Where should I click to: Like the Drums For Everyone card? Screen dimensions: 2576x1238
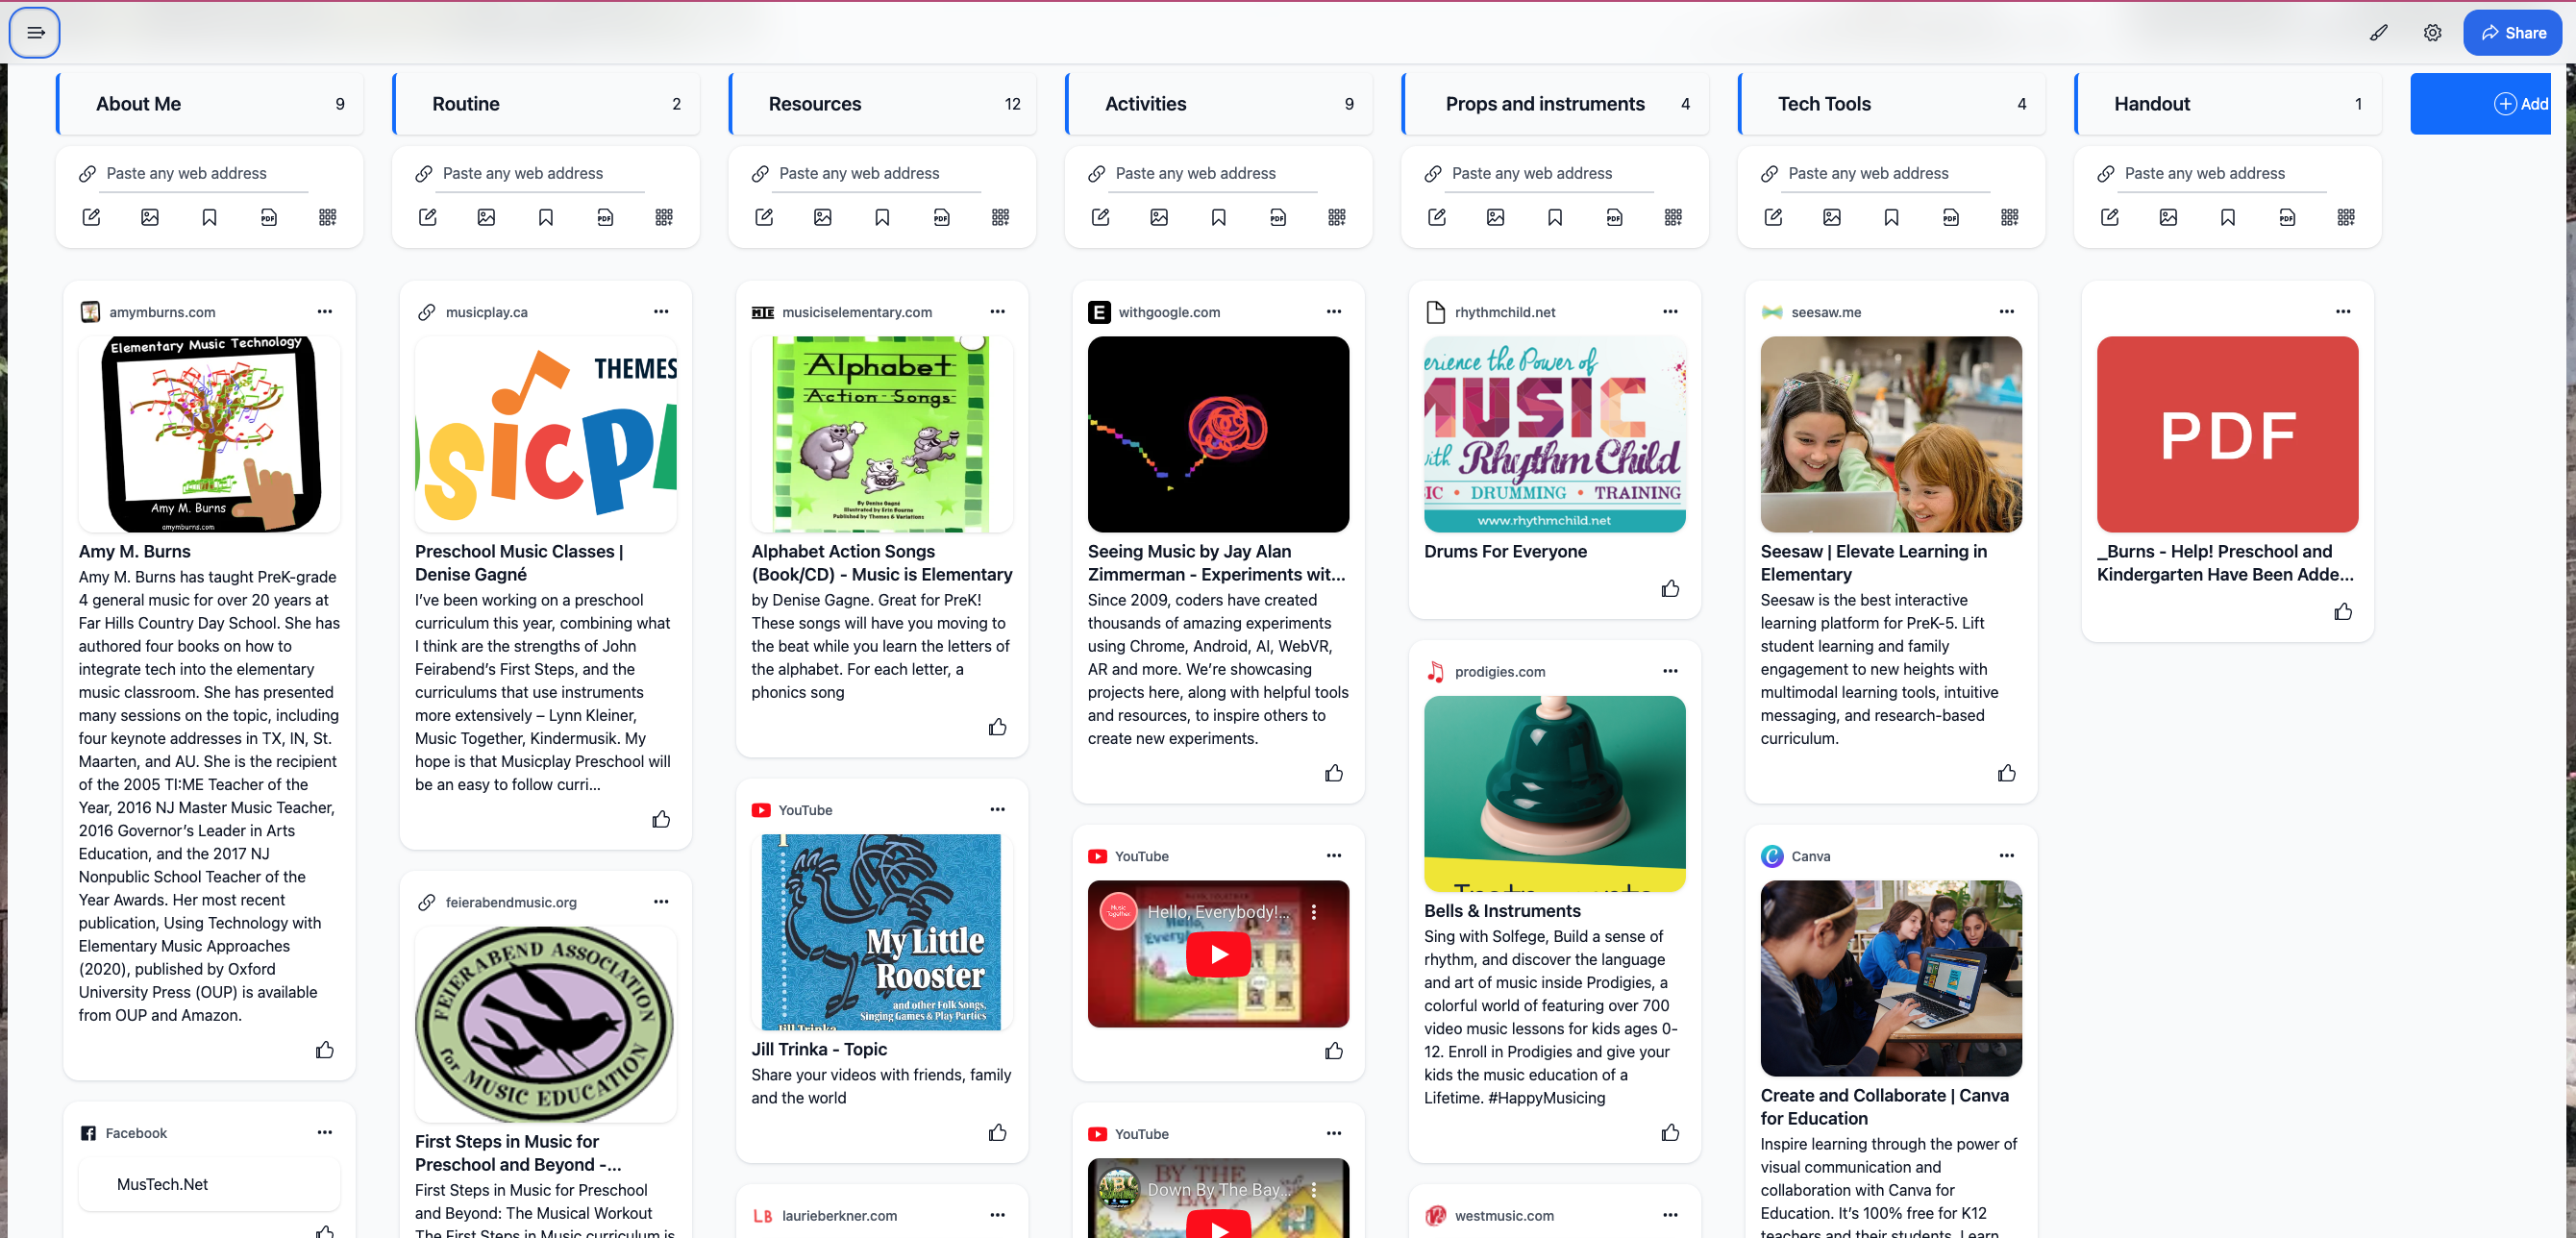(1670, 589)
